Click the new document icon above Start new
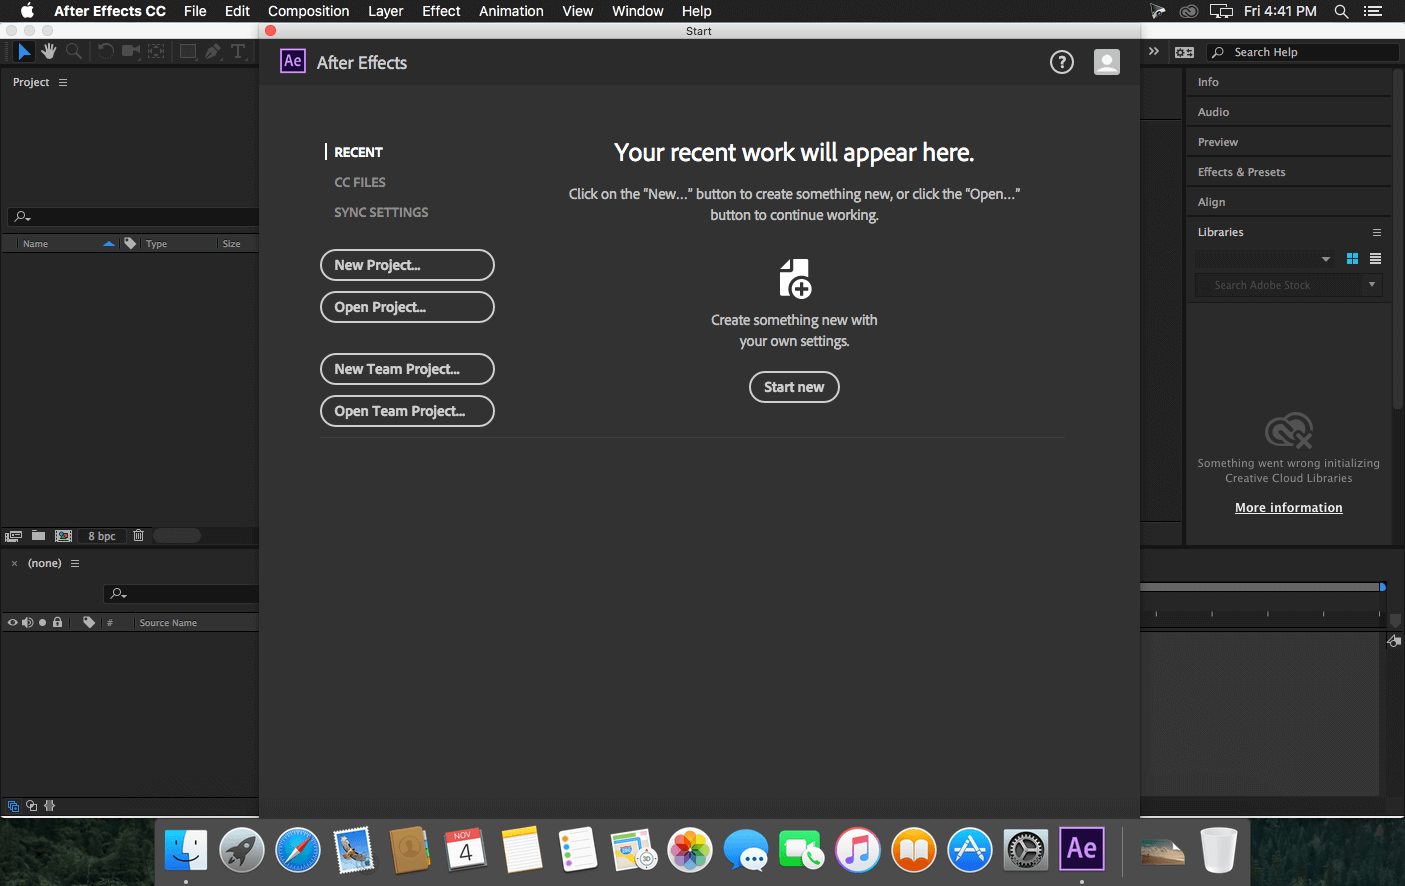 coord(795,279)
